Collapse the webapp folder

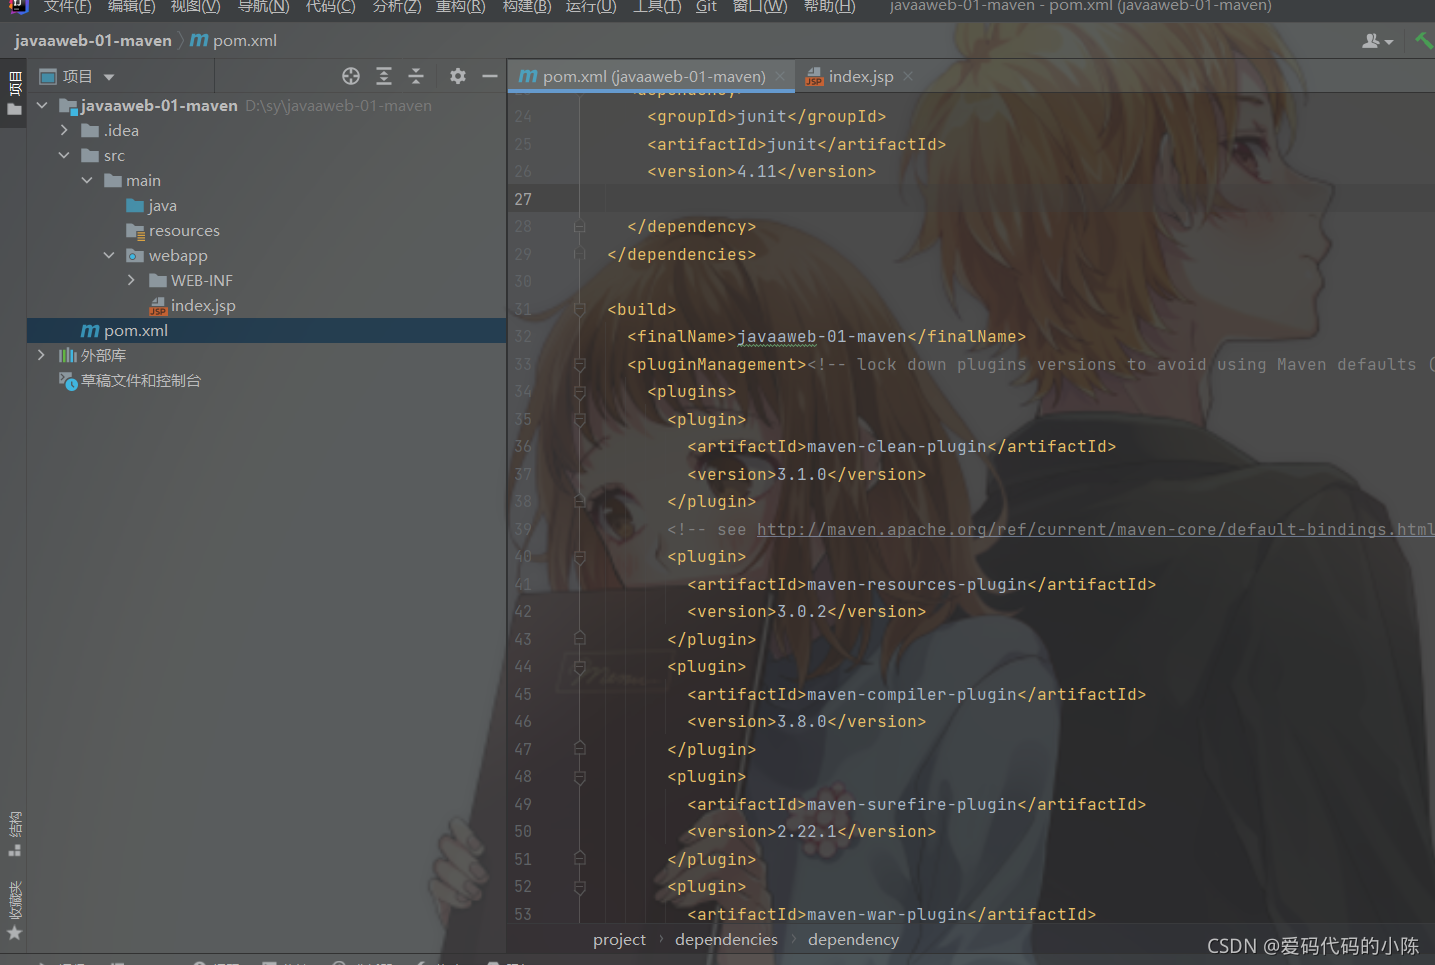tap(109, 255)
